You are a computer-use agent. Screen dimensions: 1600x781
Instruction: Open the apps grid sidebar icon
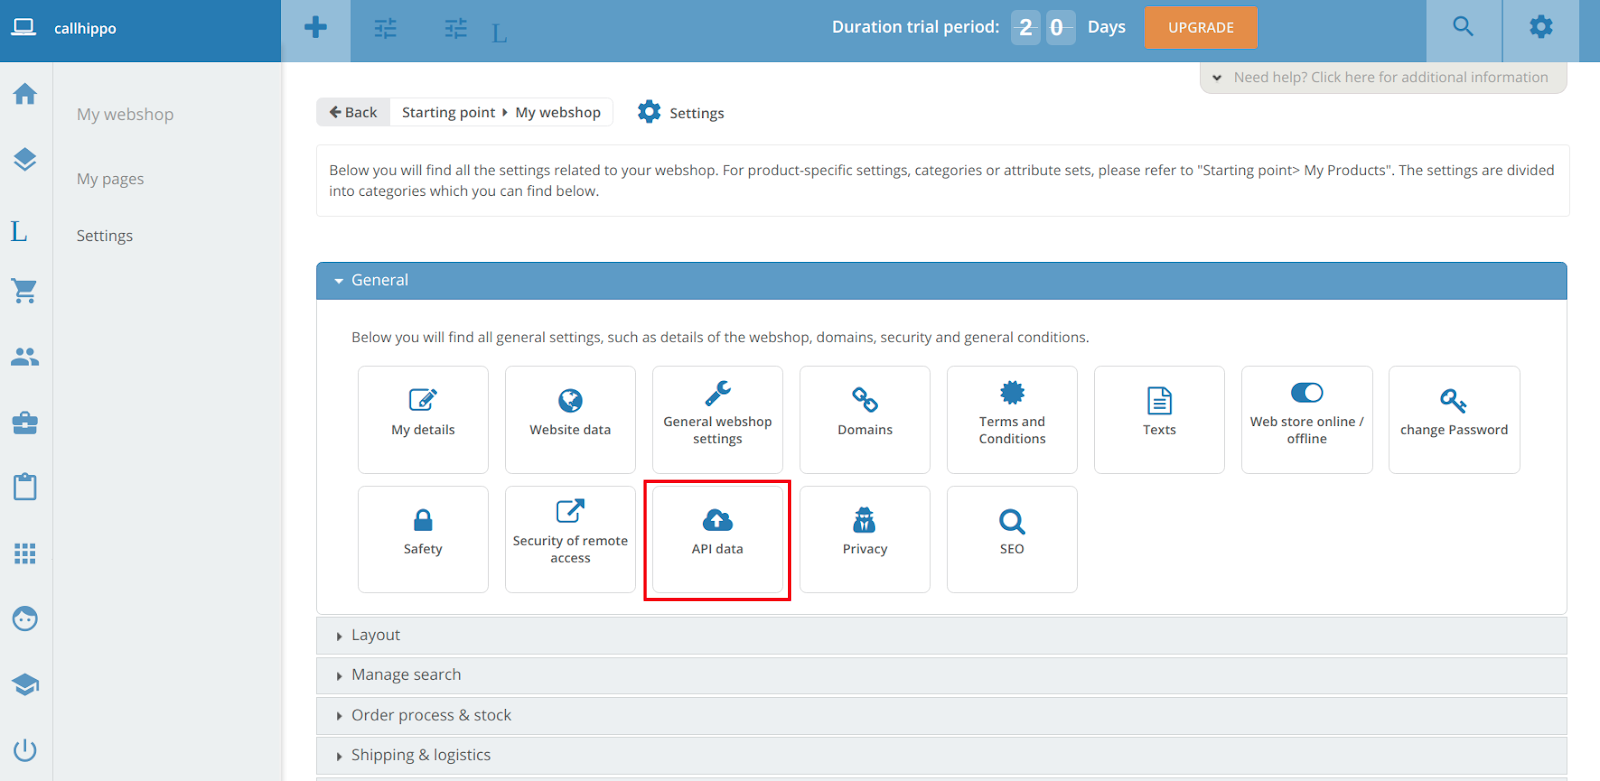(25, 553)
